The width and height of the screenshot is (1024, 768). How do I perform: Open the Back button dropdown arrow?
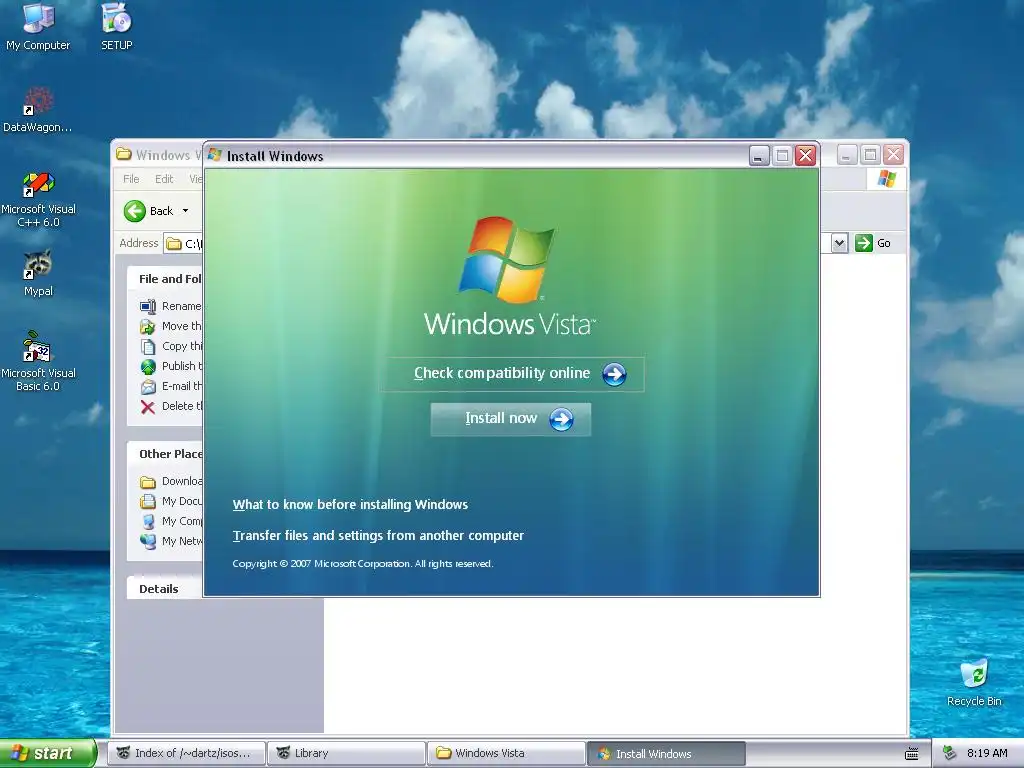pyautogui.click(x=185, y=211)
